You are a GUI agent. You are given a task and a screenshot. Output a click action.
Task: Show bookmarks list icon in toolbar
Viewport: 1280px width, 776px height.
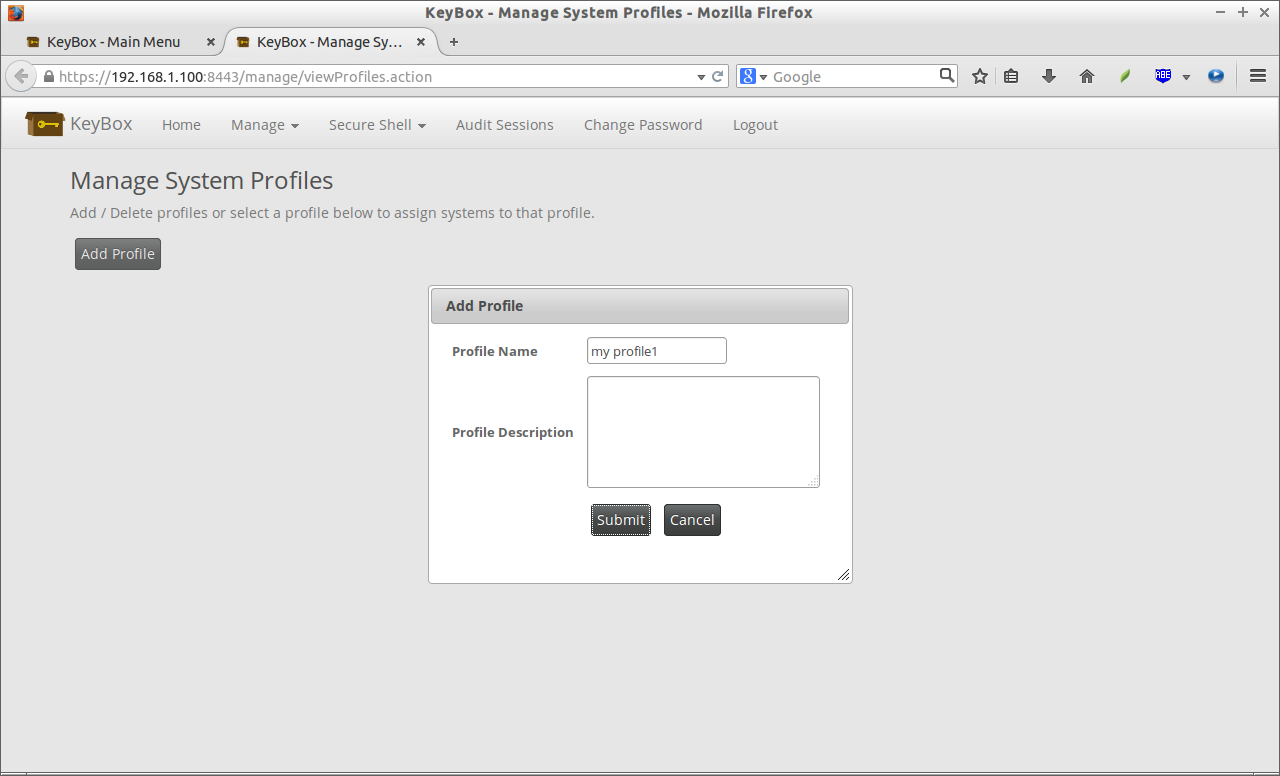pyautogui.click(x=1011, y=76)
